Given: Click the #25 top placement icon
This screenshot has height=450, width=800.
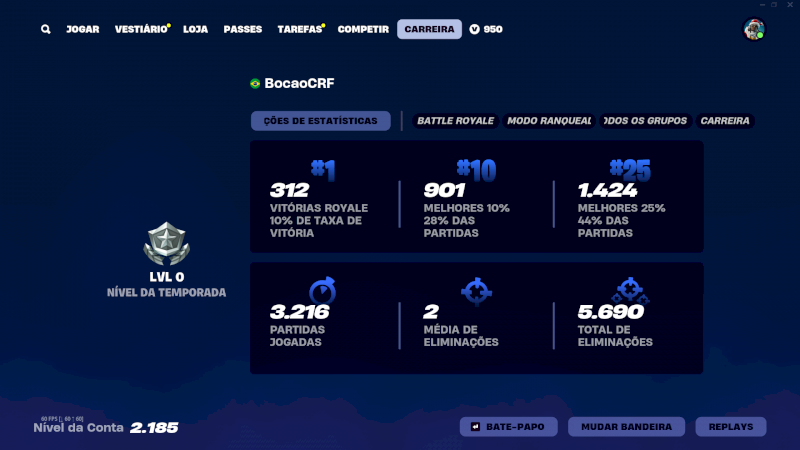Looking at the screenshot, I should pyautogui.click(x=630, y=169).
